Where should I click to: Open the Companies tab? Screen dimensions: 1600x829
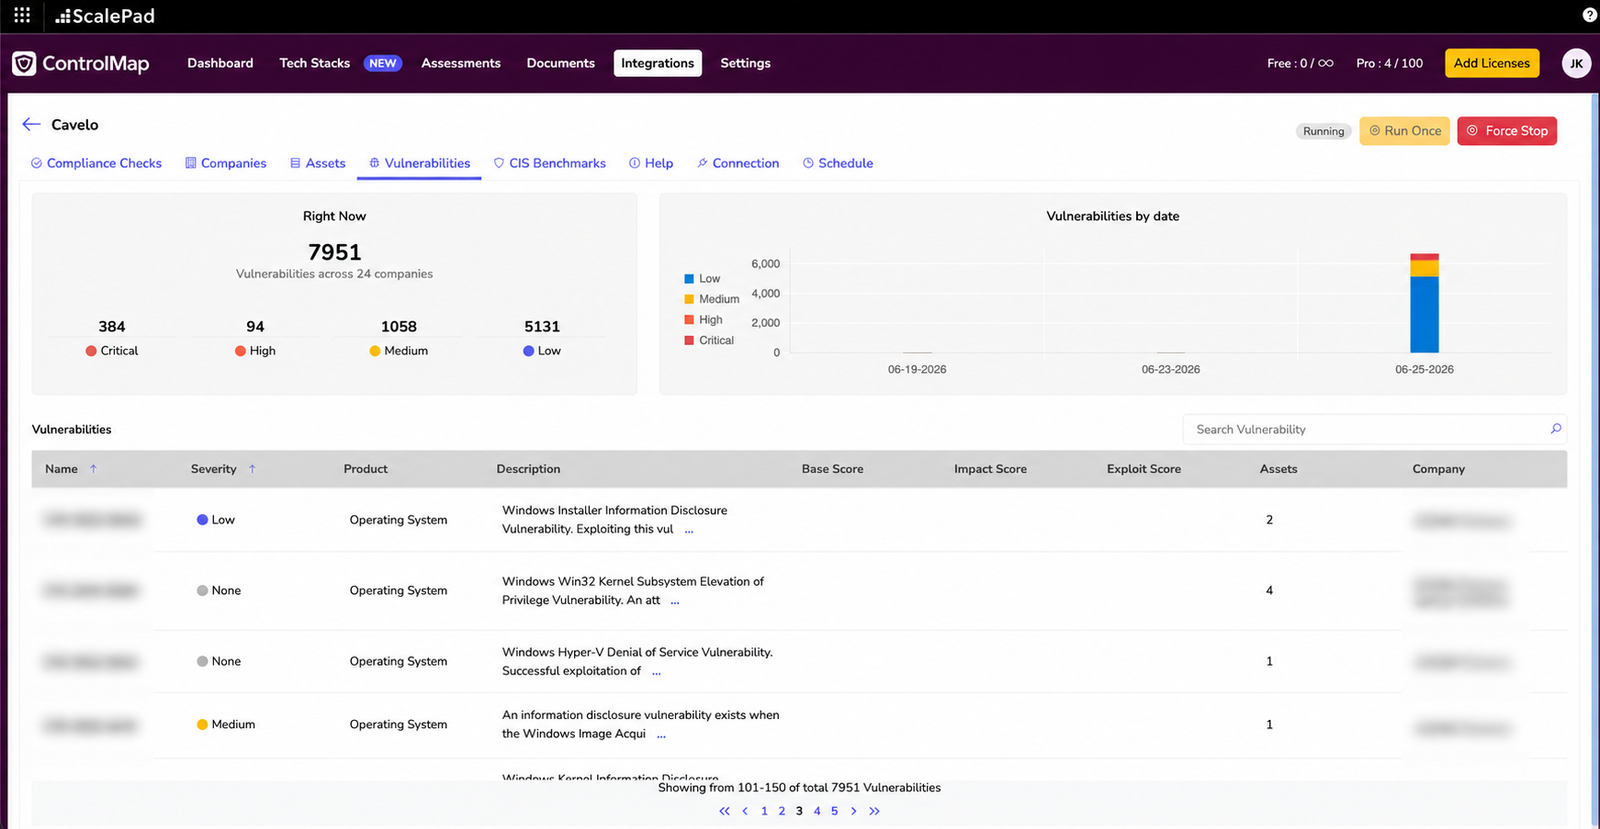click(x=226, y=163)
